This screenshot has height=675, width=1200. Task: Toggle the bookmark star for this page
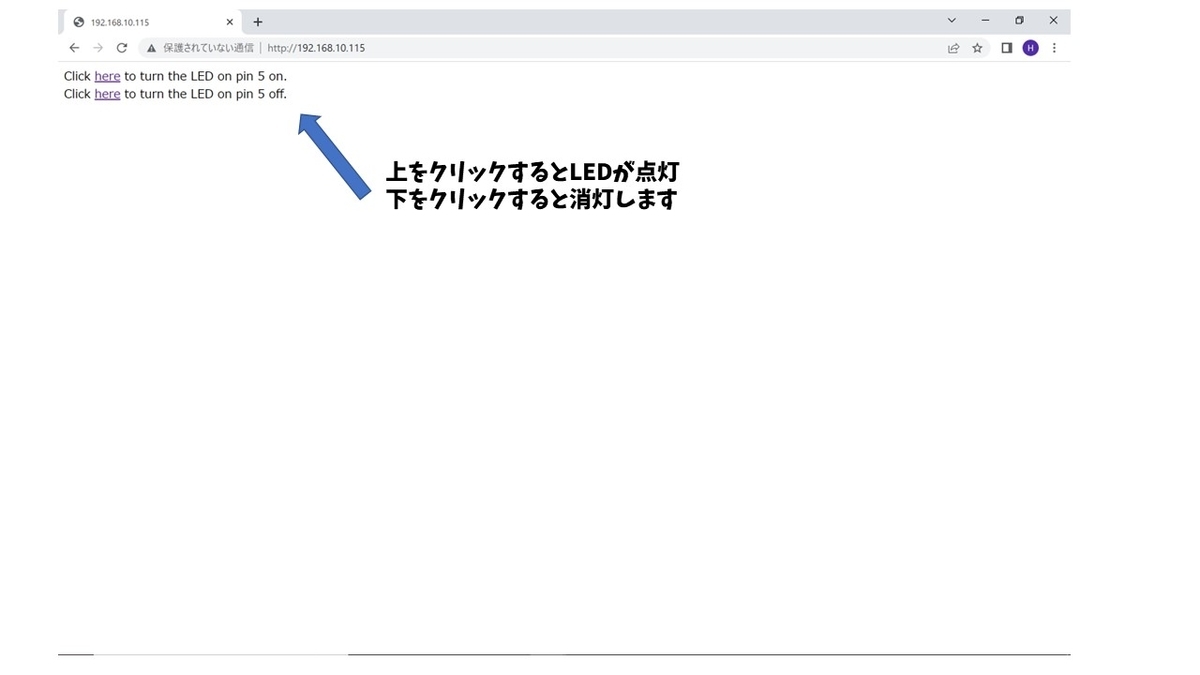click(x=977, y=47)
